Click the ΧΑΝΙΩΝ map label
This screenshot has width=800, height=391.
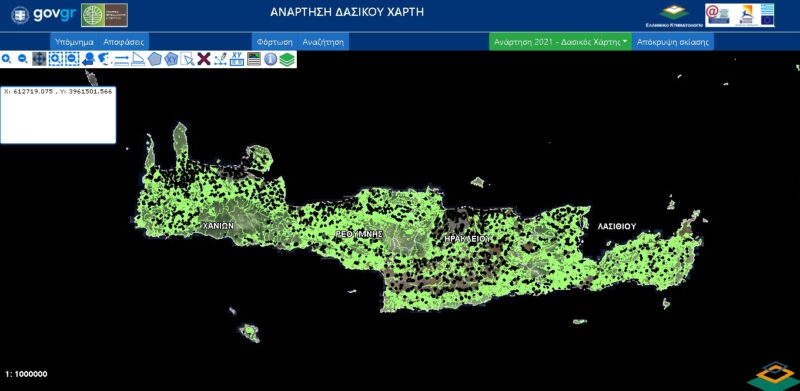[x=218, y=226]
